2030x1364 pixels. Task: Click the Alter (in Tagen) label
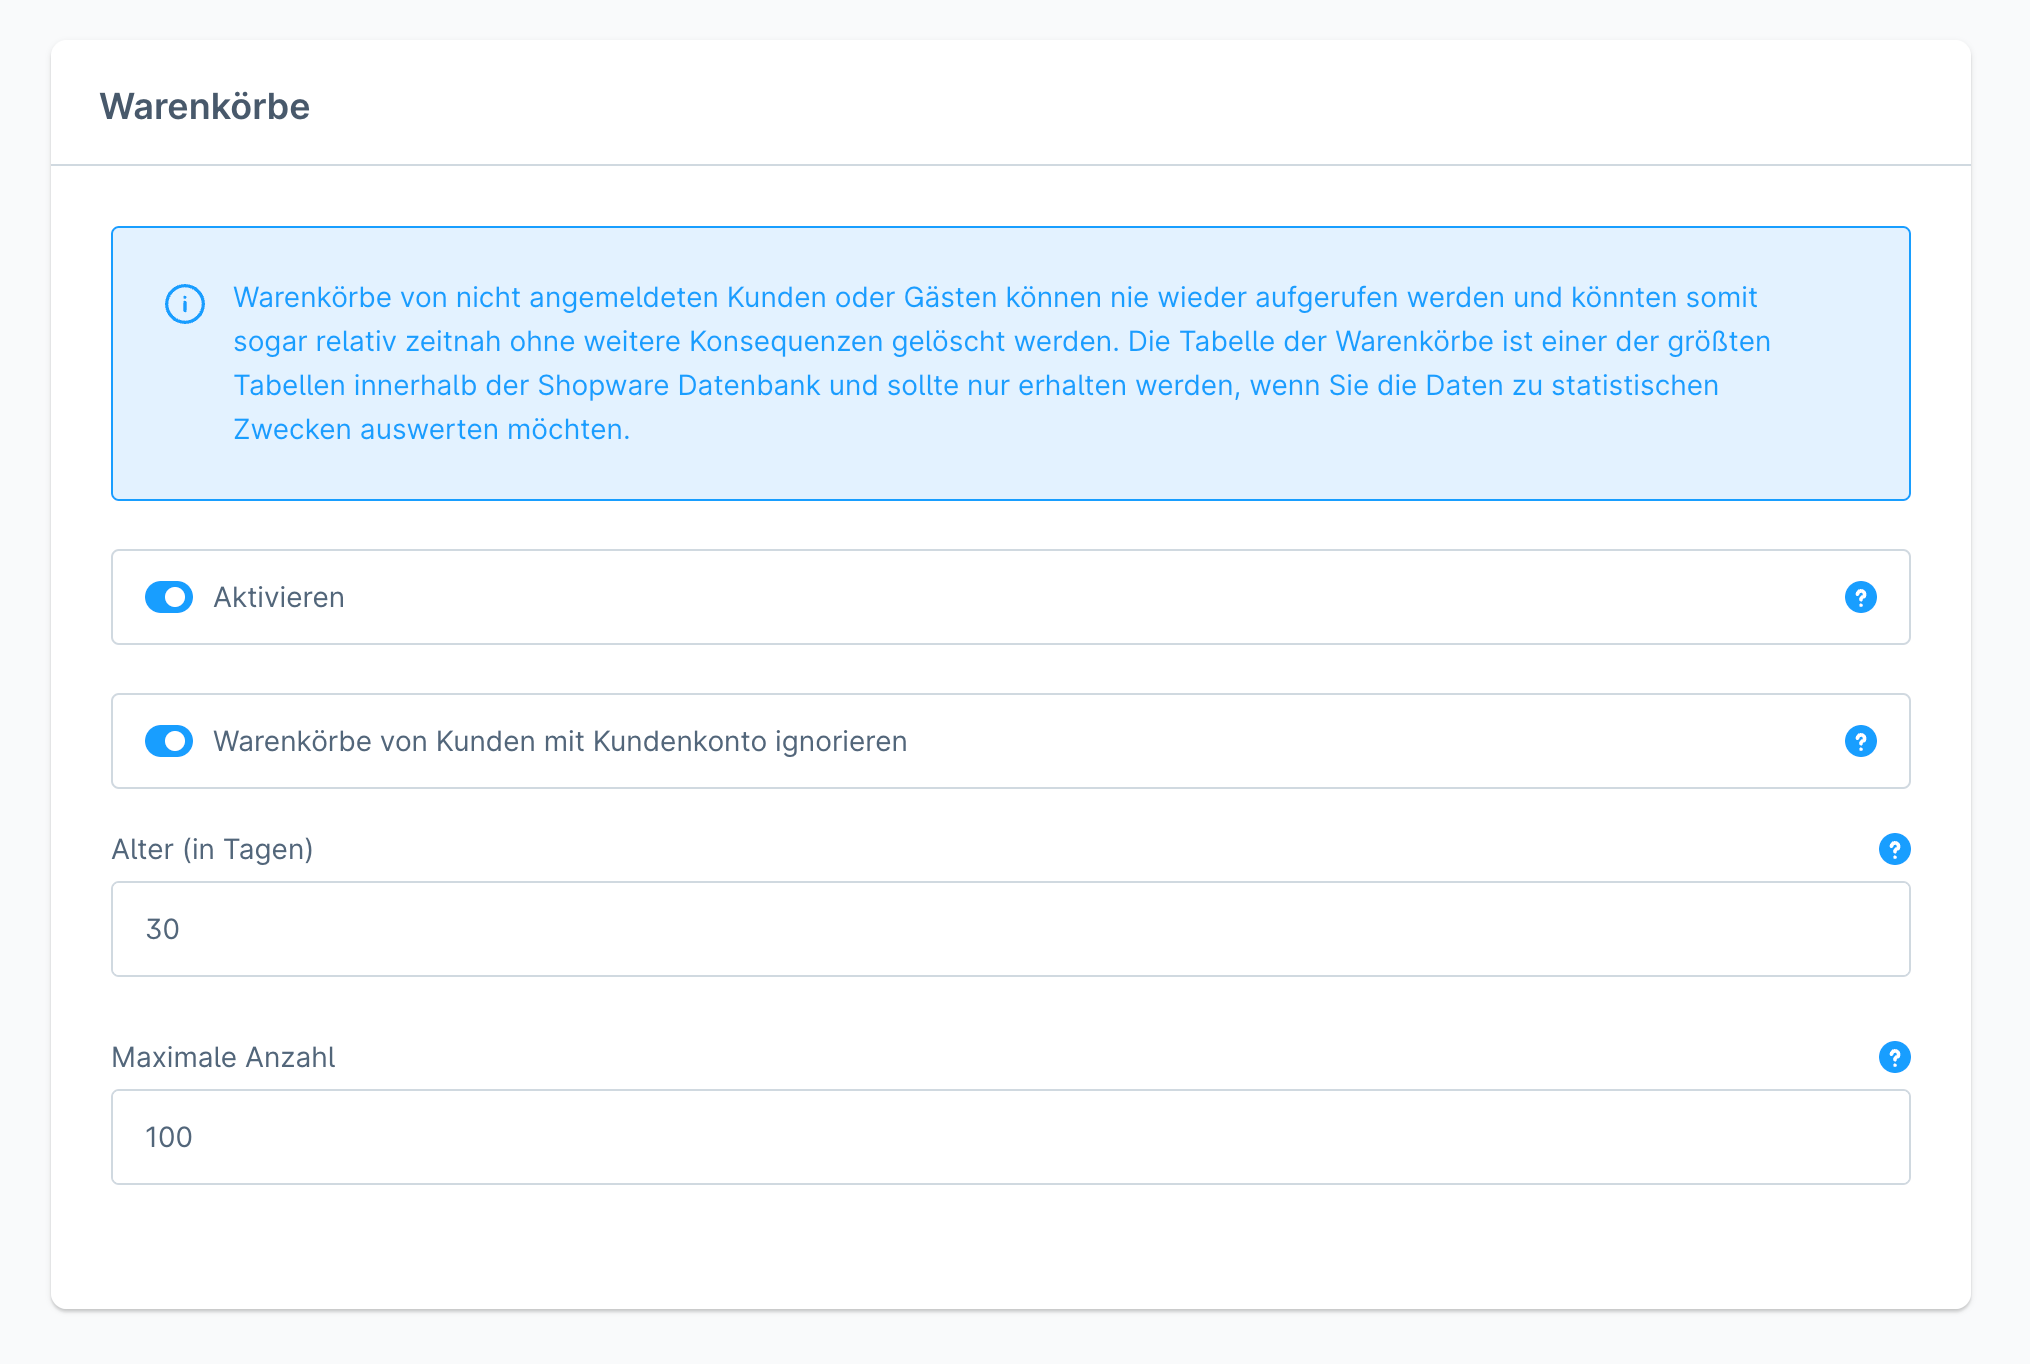[213, 849]
